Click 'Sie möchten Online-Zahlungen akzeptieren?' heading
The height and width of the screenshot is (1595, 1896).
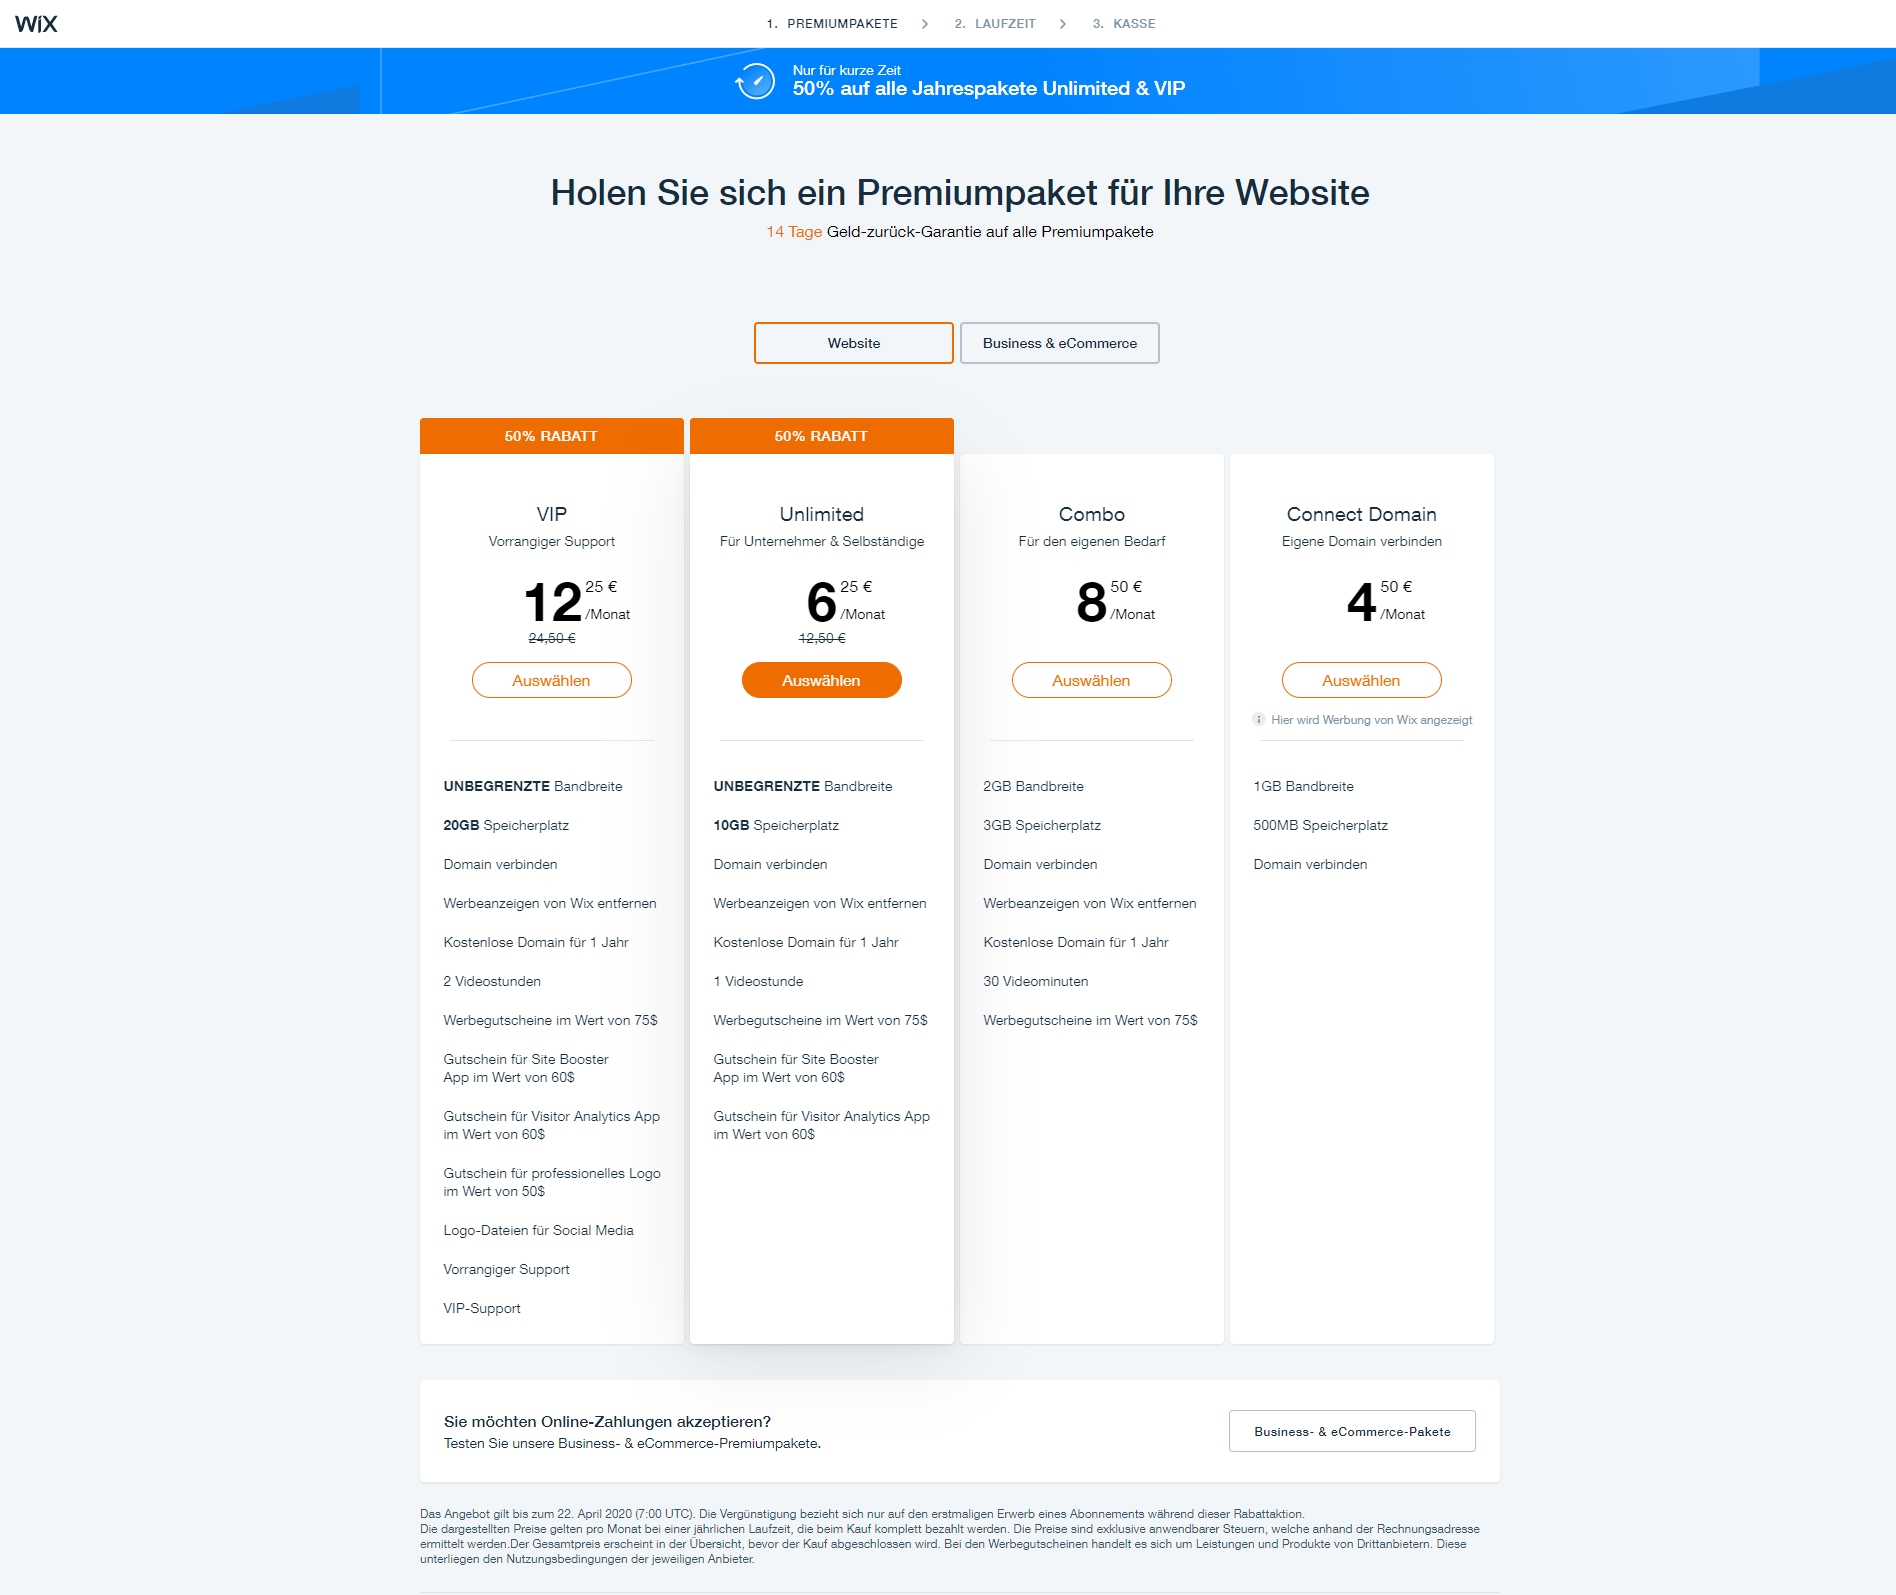(x=607, y=1421)
